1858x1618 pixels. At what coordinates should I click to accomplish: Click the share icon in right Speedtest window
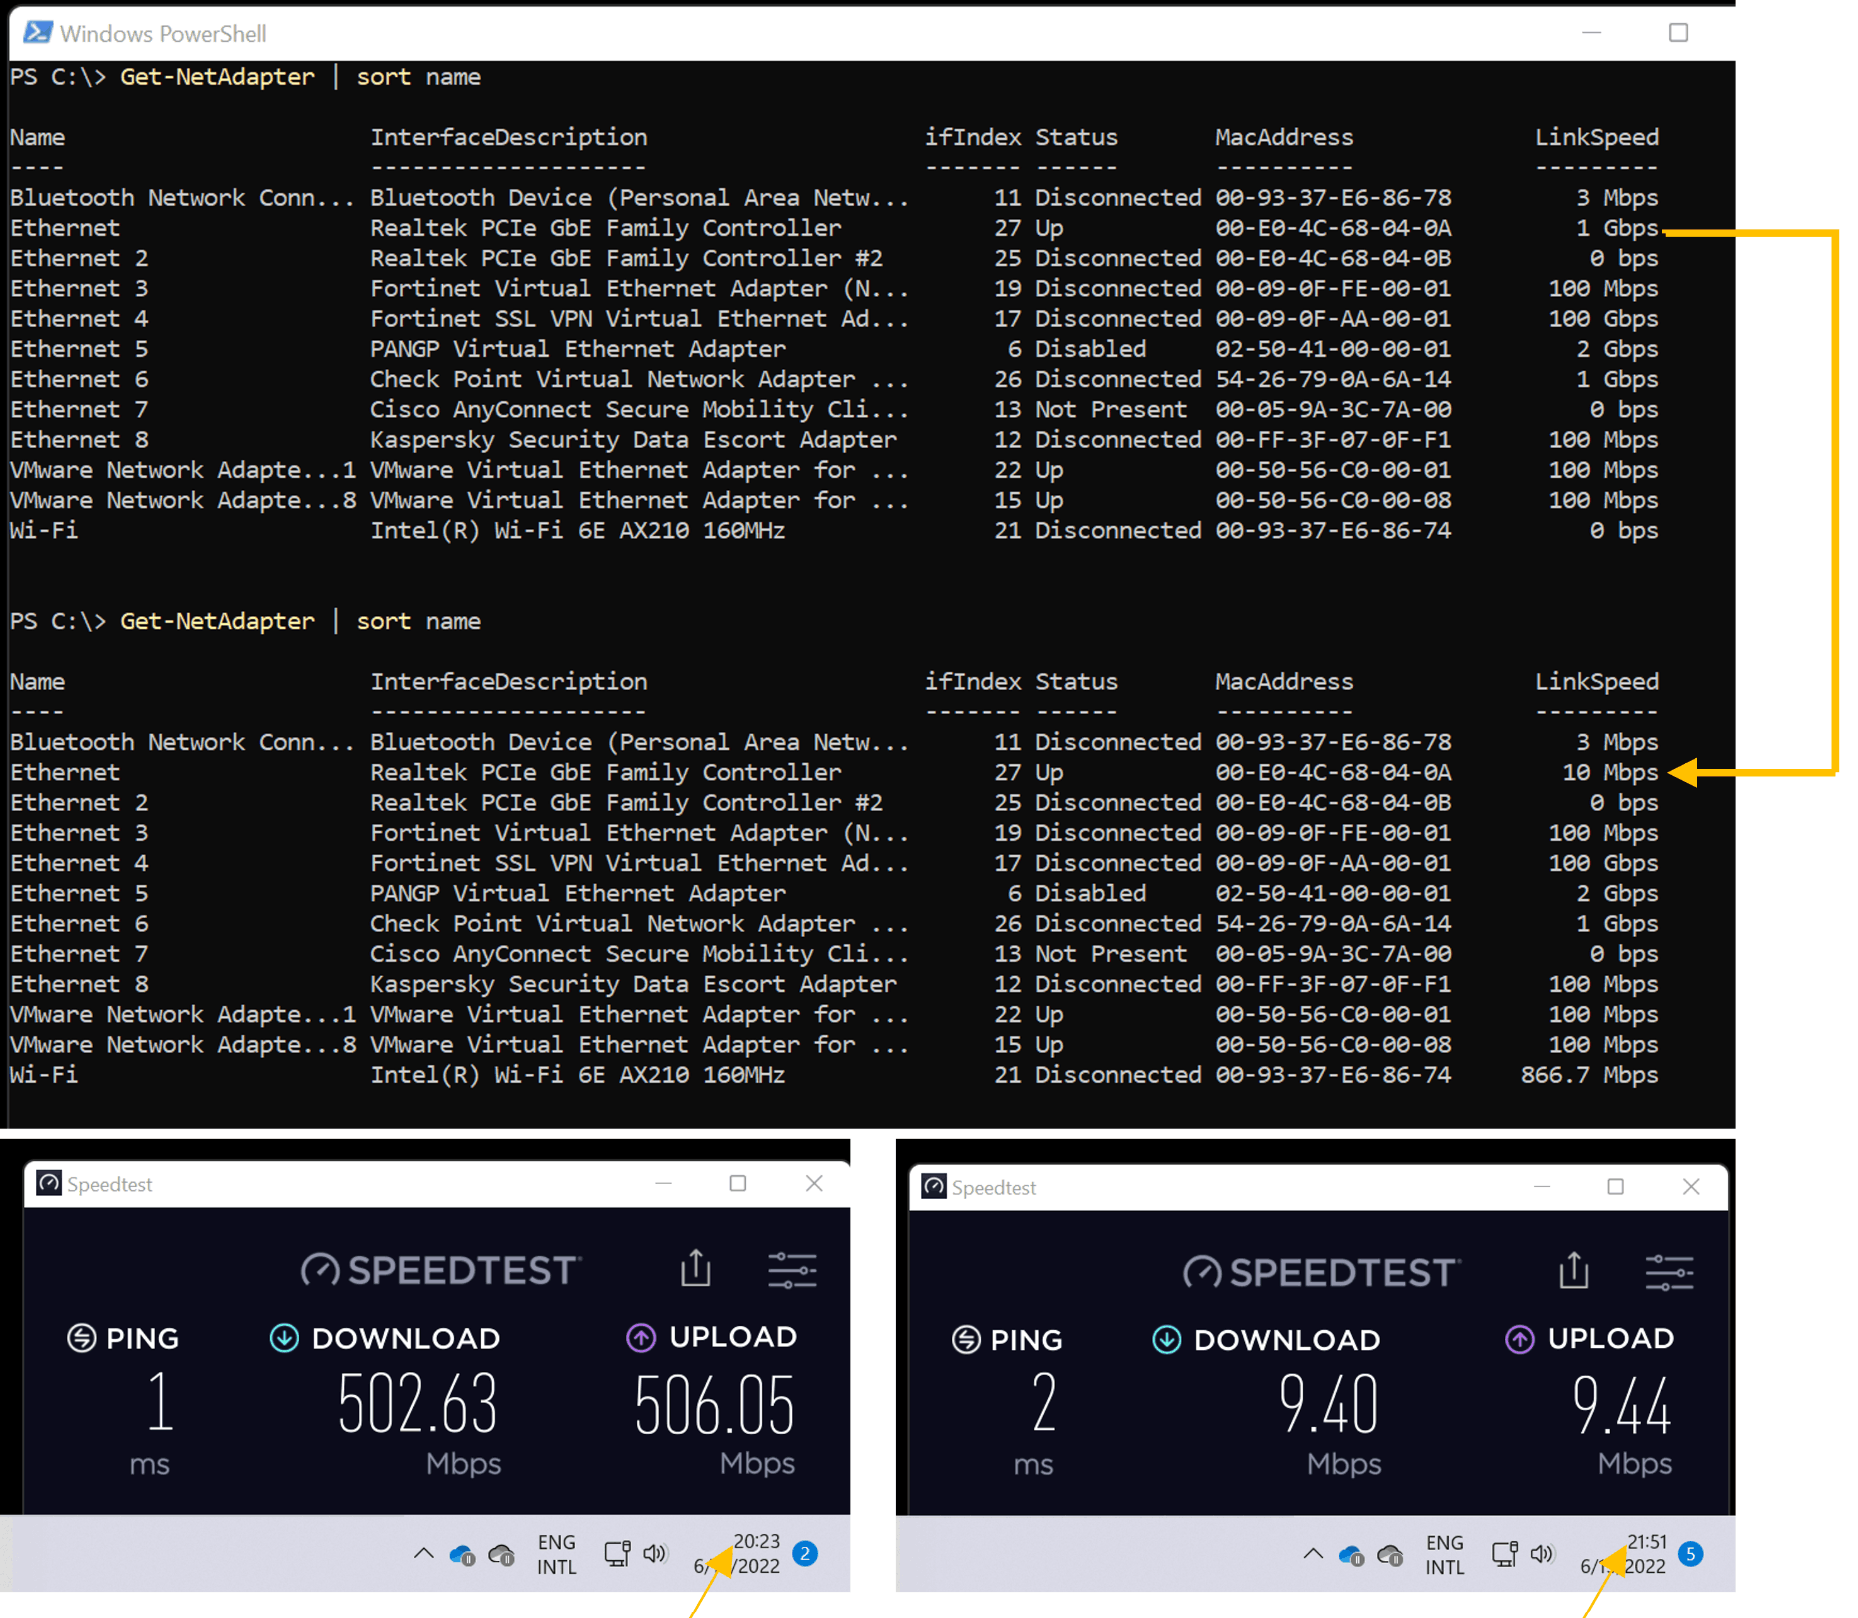pyautogui.click(x=1574, y=1270)
